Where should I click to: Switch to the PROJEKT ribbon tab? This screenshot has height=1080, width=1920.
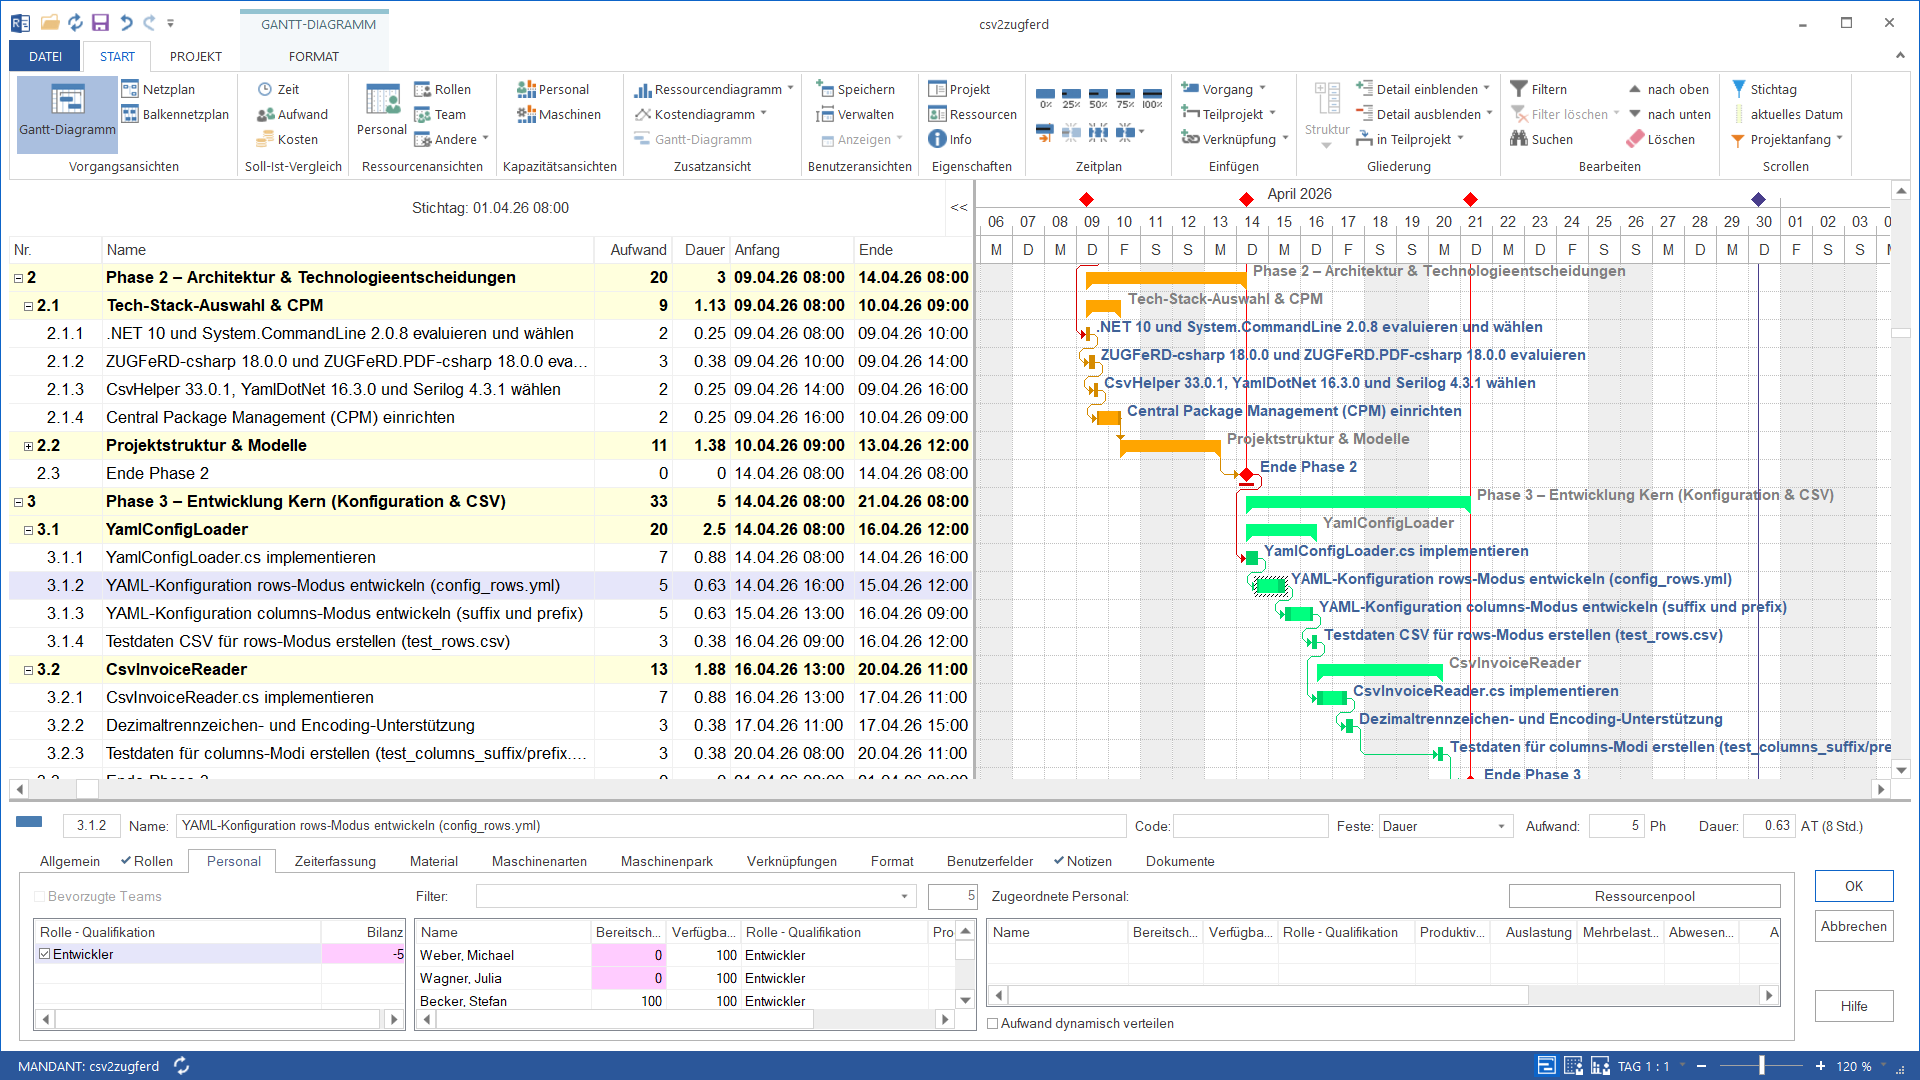coord(196,56)
